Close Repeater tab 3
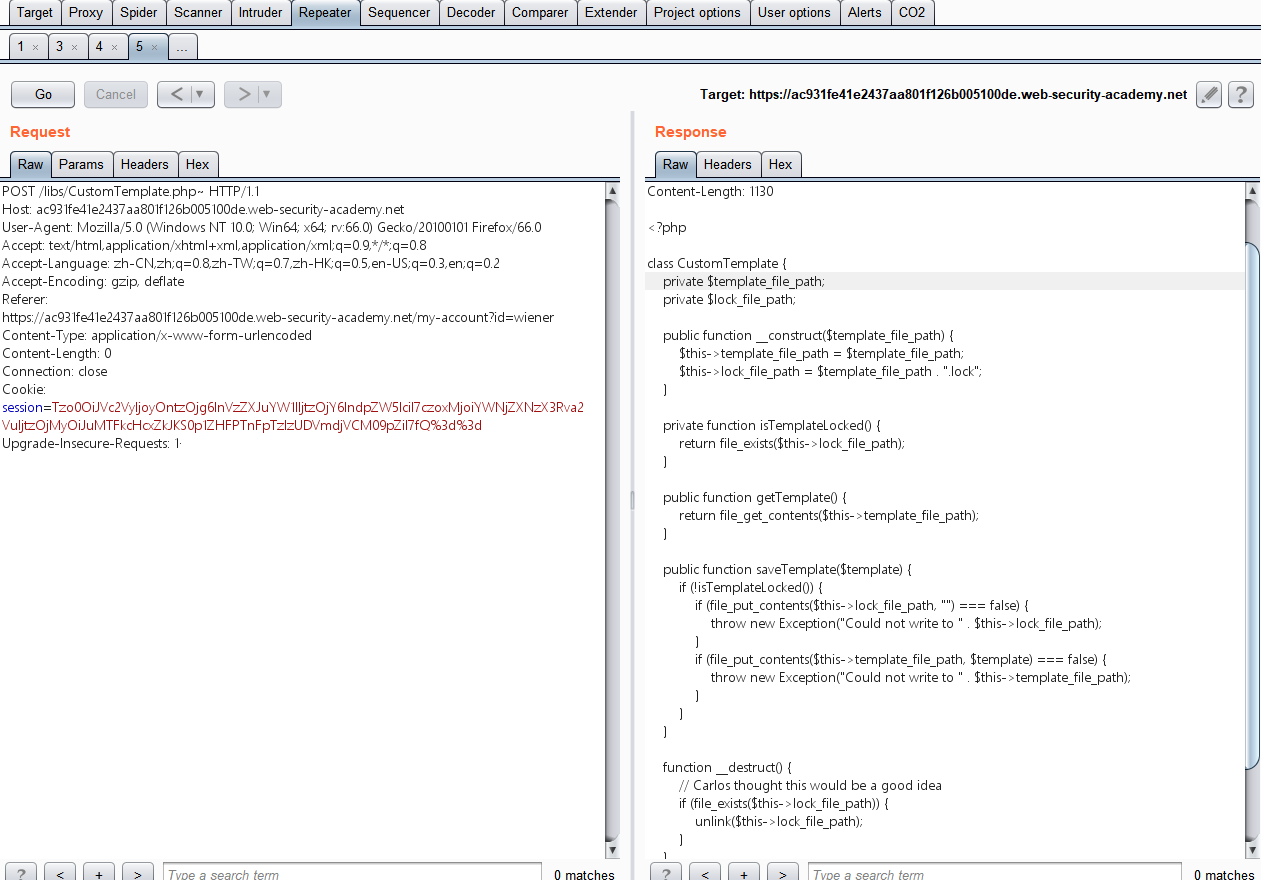Image resolution: width=1261 pixels, height=880 pixels. (x=74, y=47)
